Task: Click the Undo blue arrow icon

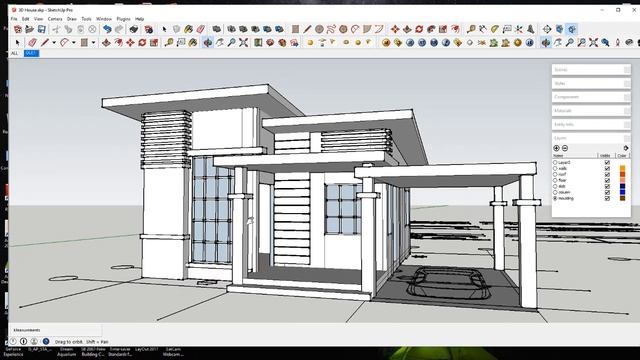Action: click(x=107, y=29)
